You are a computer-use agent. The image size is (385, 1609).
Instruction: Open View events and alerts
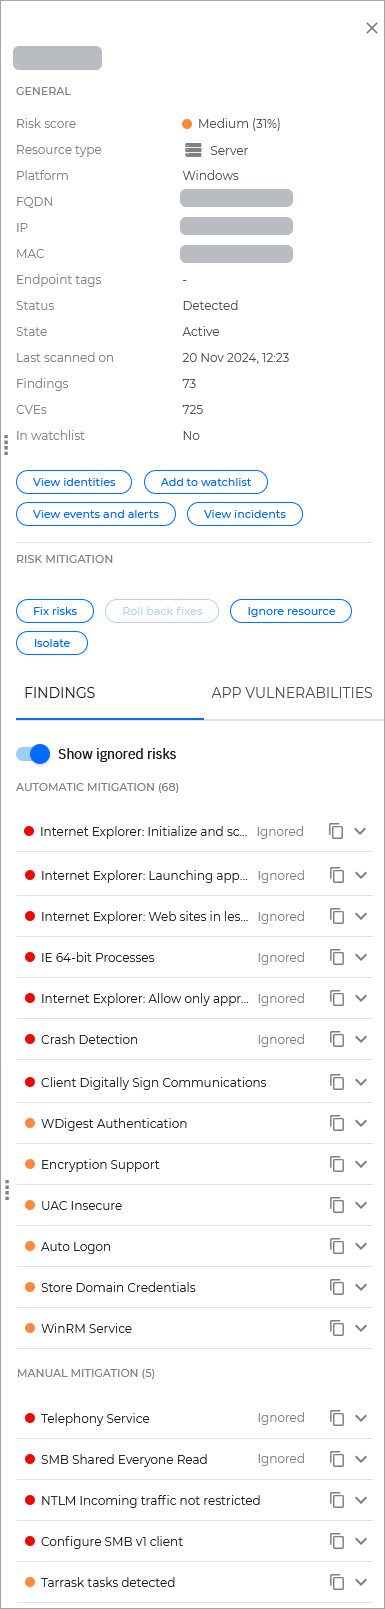[96, 514]
